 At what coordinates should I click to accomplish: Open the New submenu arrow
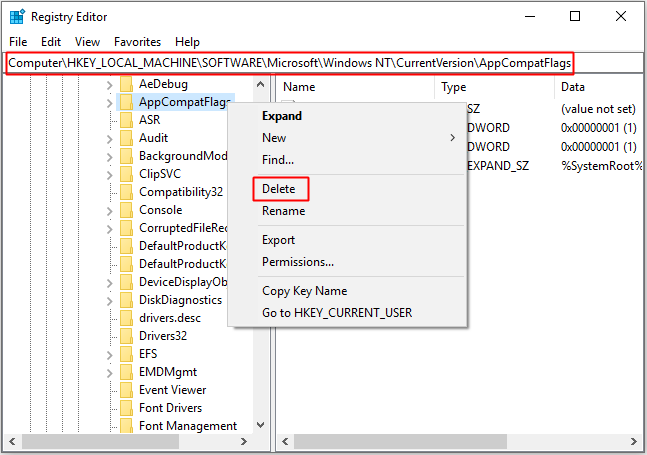[452, 138]
